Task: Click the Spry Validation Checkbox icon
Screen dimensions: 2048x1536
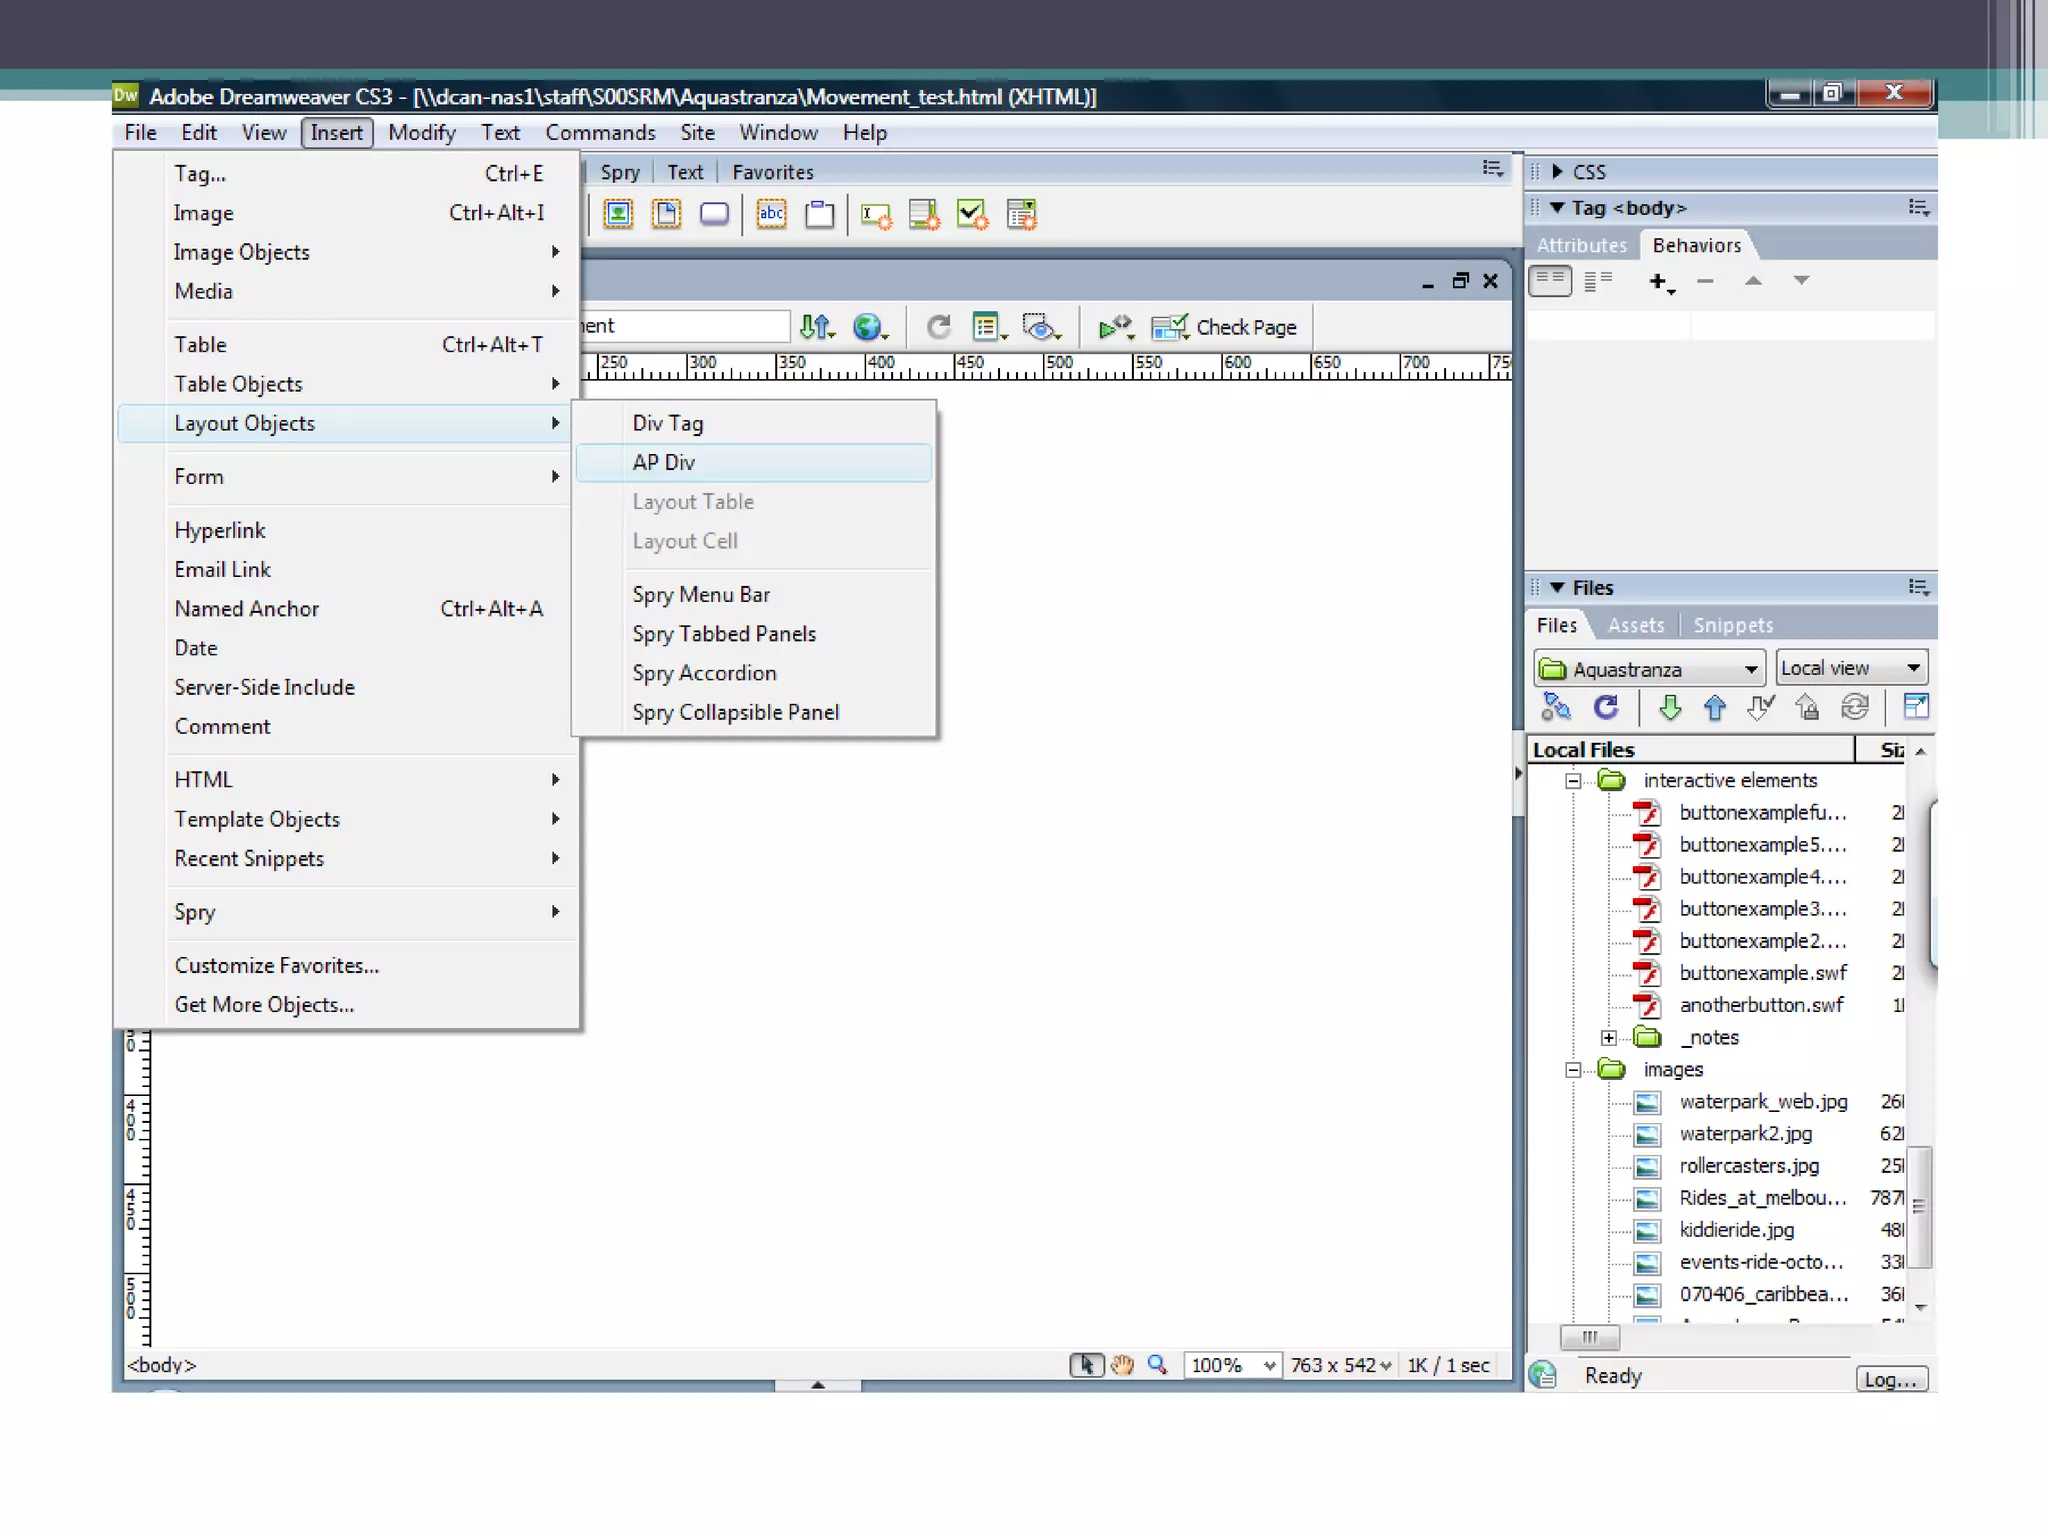Action: click(x=971, y=214)
